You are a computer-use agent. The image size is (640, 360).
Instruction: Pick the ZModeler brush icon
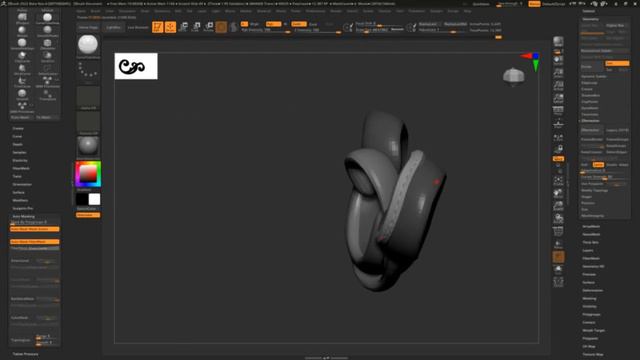point(47,44)
